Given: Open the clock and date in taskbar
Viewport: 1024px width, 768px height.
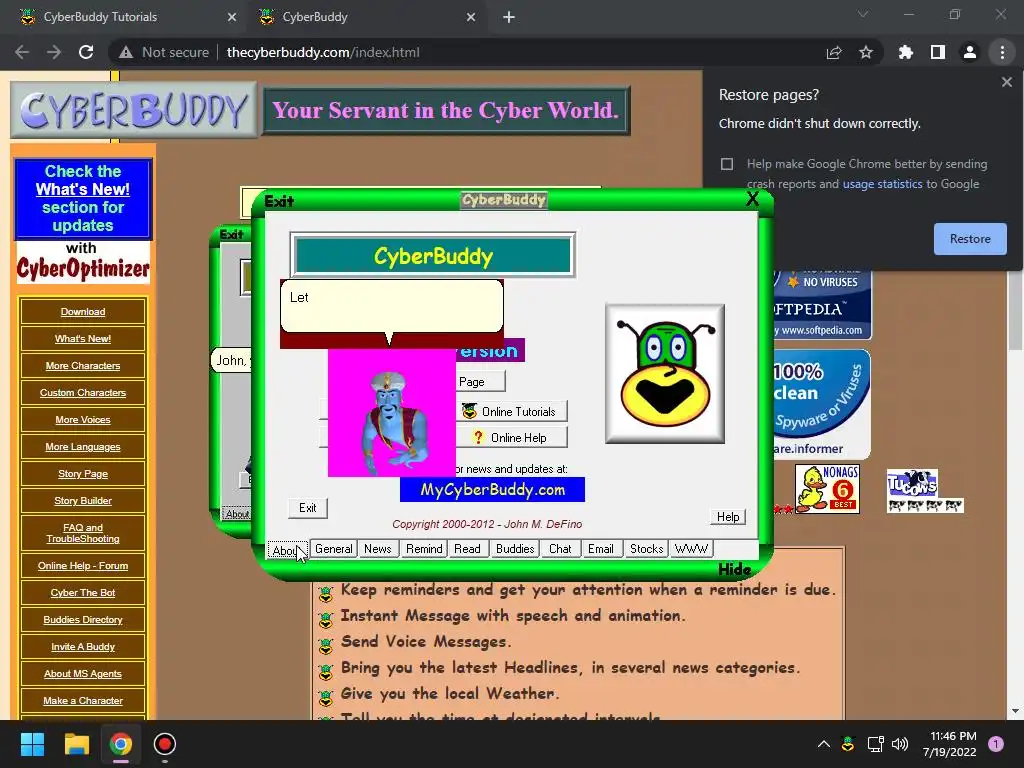Looking at the screenshot, I should click(x=949, y=744).
